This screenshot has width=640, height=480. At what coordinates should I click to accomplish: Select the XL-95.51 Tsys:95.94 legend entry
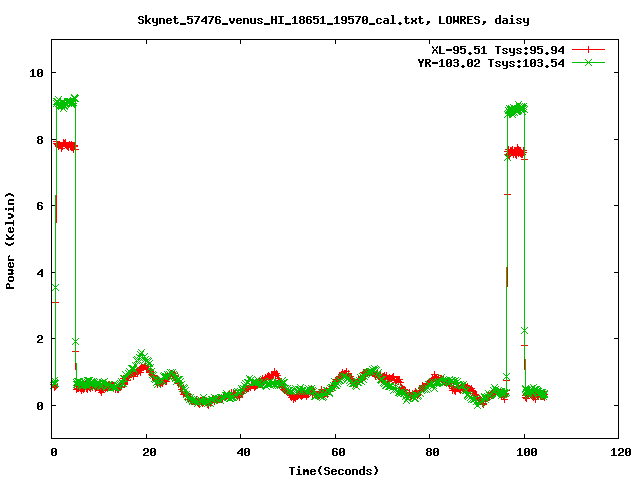498,50
